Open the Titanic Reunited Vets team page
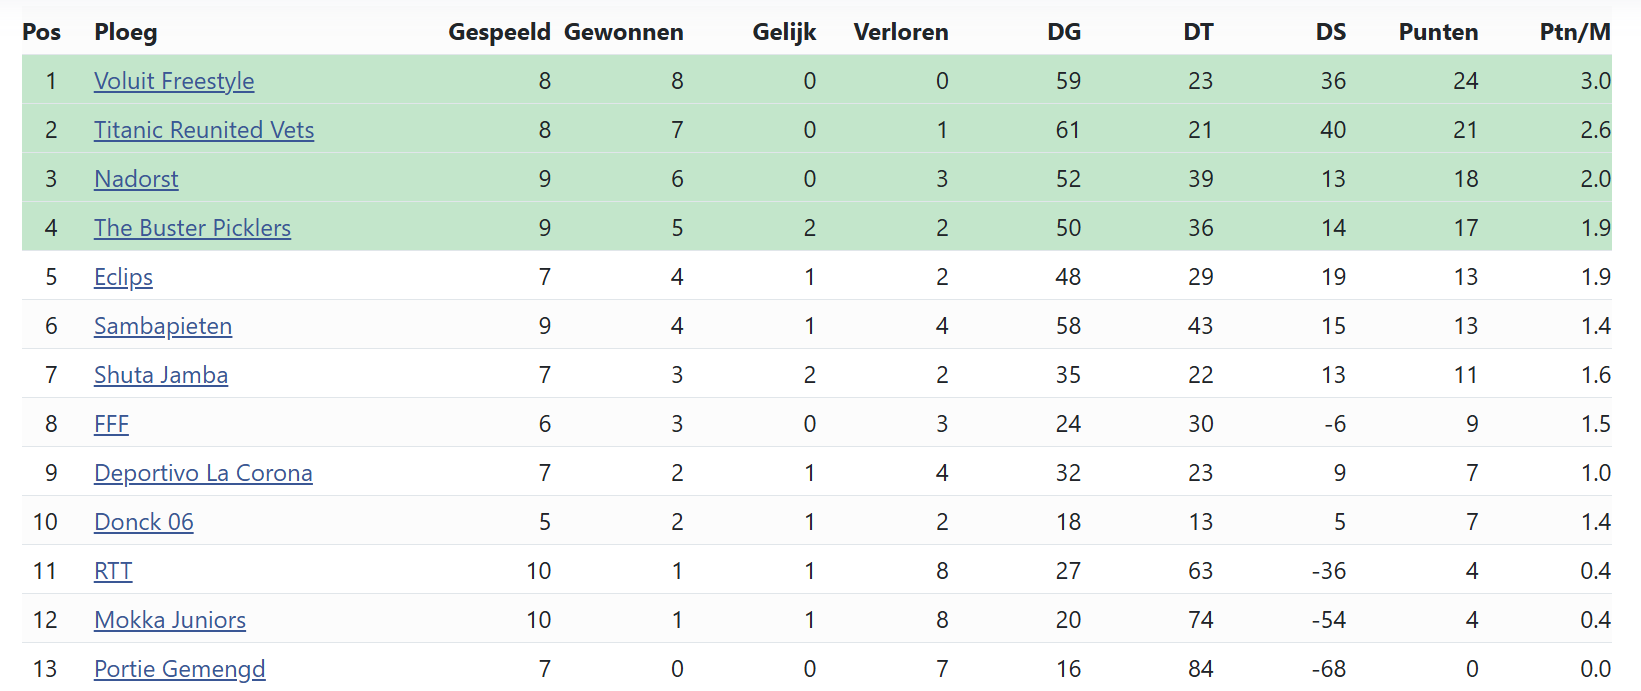 [204, 130]
